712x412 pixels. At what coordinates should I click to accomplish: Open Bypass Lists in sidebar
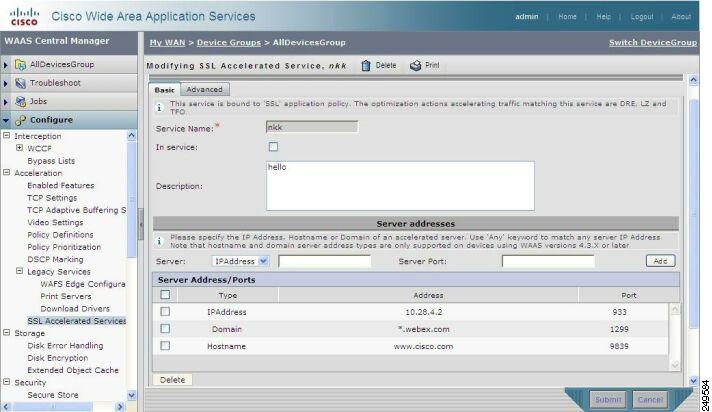(51, 161)
